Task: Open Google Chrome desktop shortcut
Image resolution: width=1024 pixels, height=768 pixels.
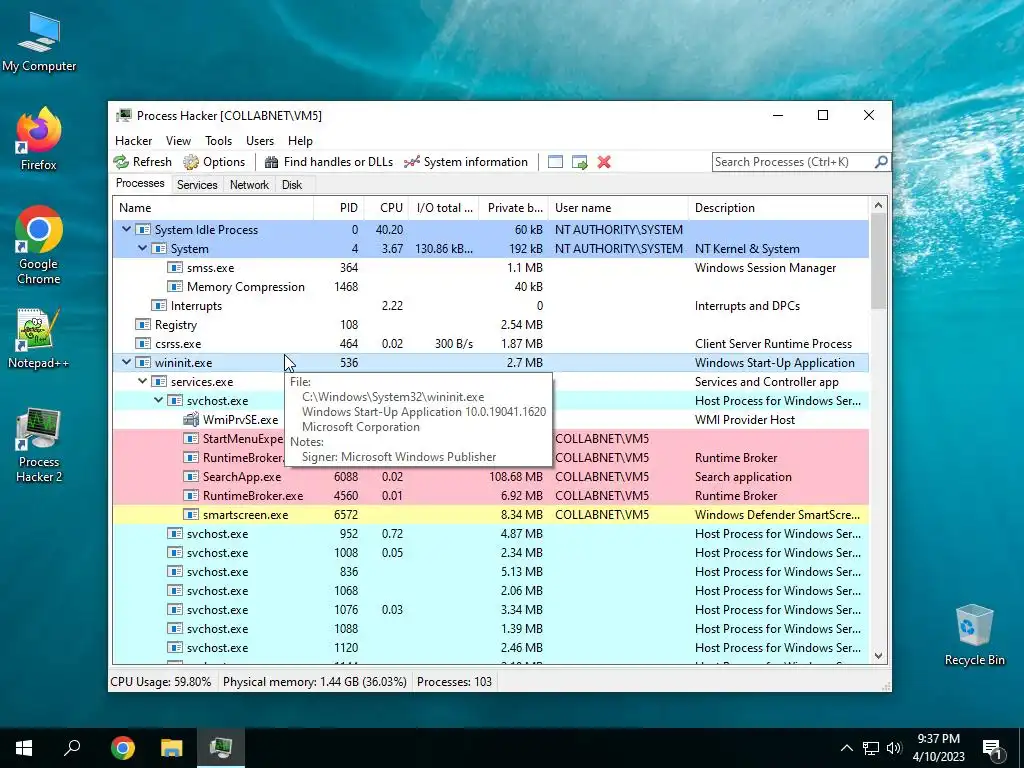Action: coord(39,246)
